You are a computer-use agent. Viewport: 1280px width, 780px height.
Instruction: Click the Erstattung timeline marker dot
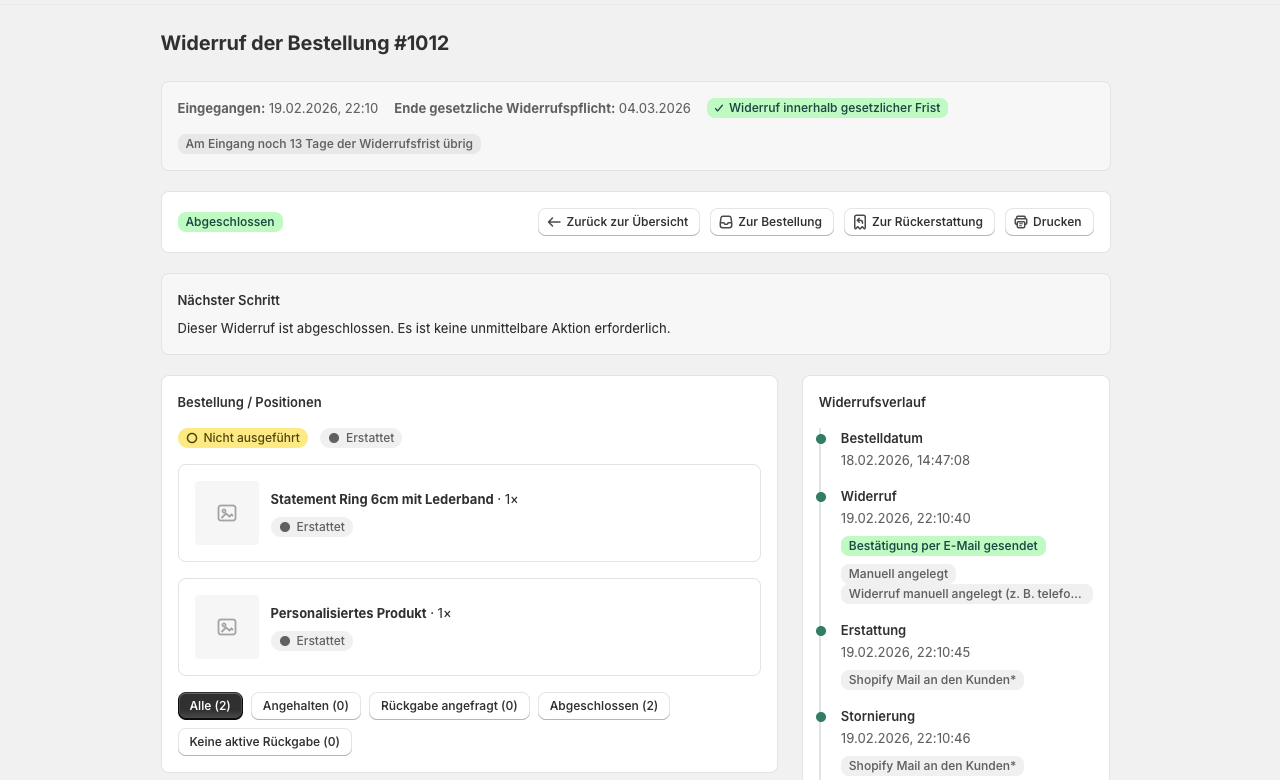click(x=821, y=631)
